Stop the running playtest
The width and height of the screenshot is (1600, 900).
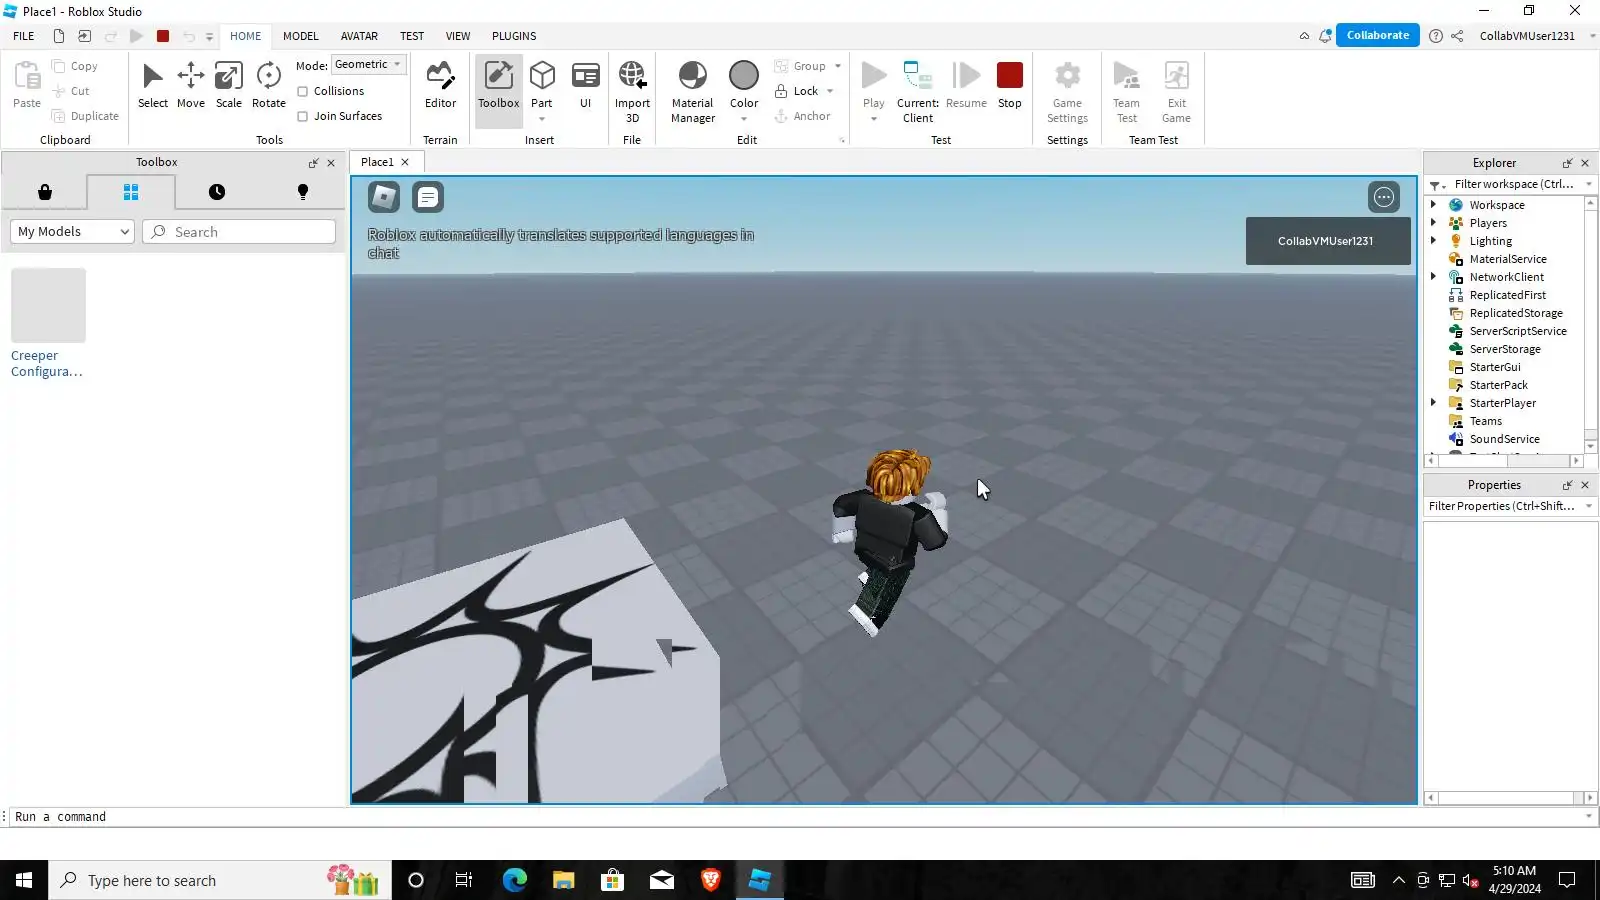coord(1010,86)
